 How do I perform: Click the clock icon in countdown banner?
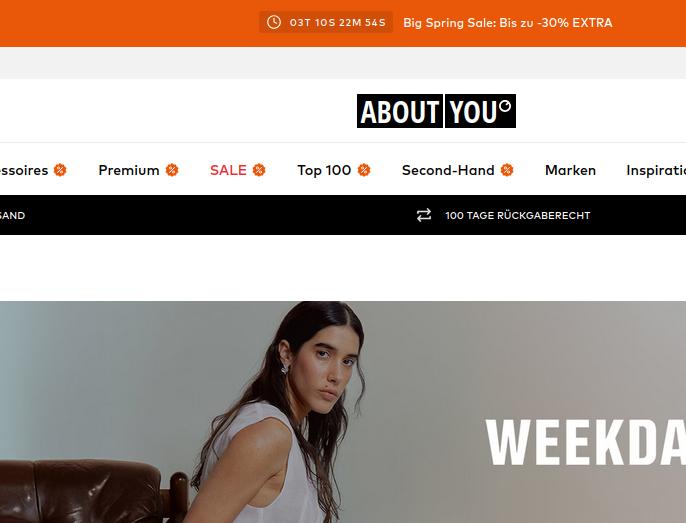click(274, 22)
